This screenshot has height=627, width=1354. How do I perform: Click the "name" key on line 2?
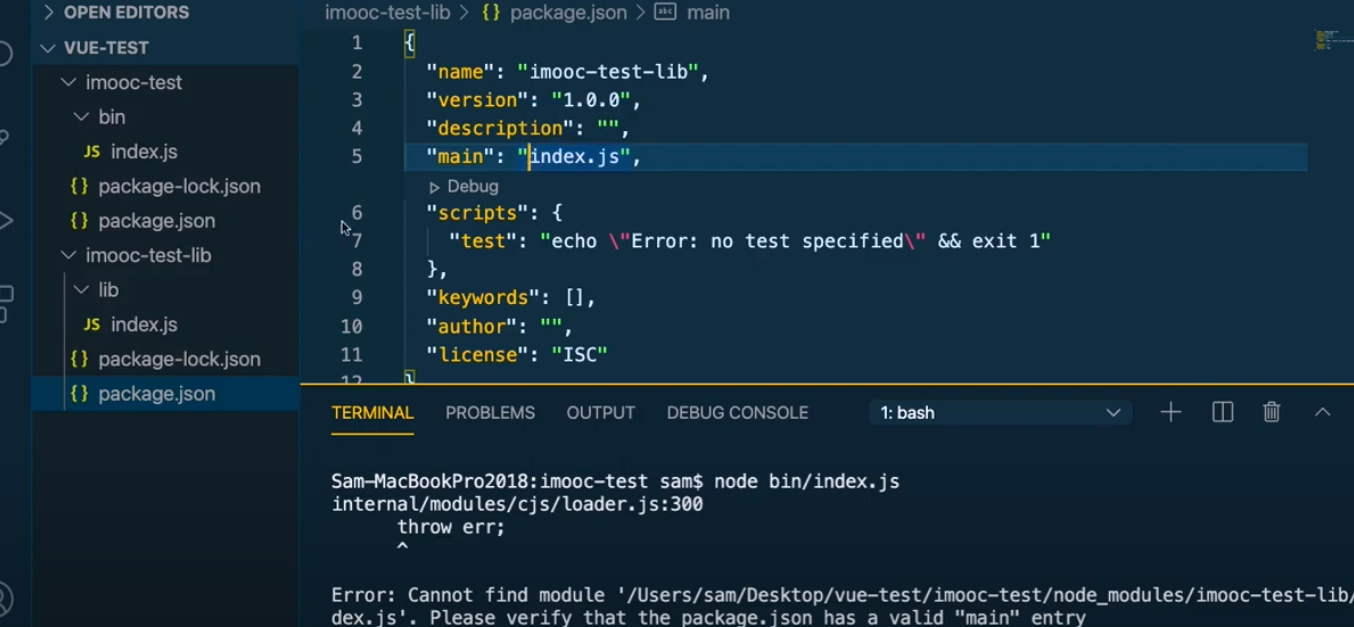462,72
